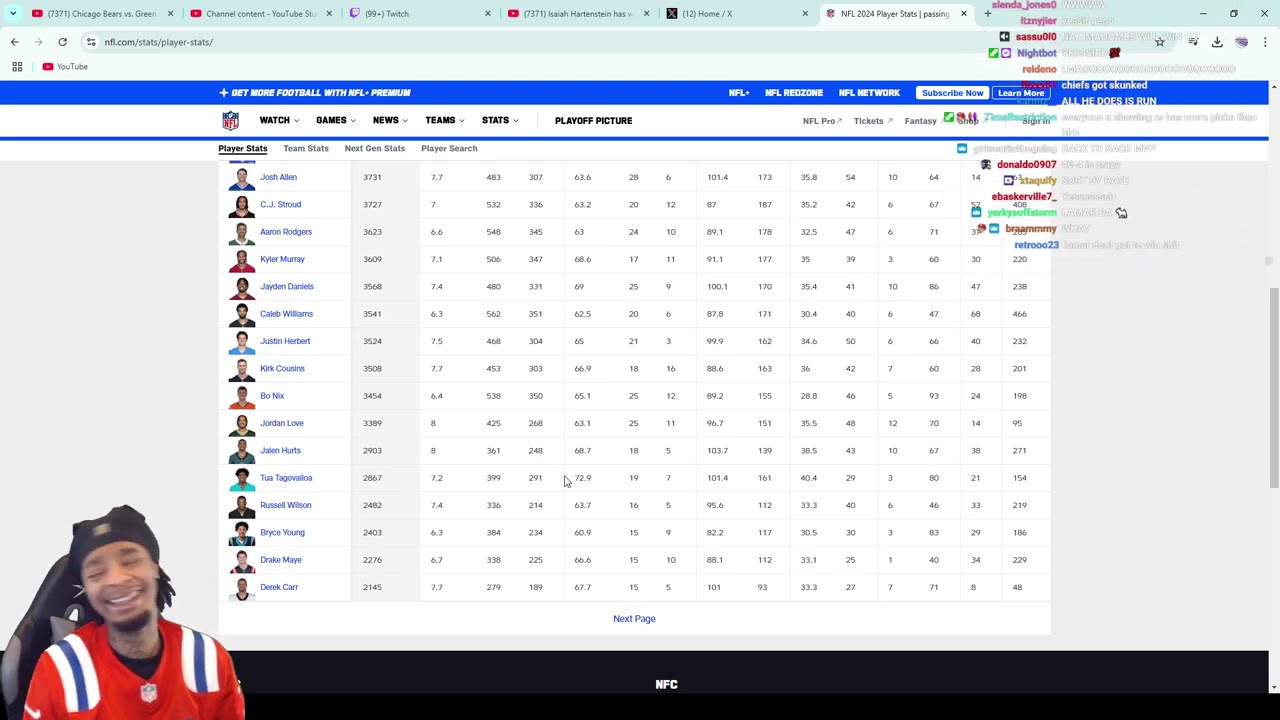Open the PLAYOFF PICTURE page
The width and height of the screenshot is (1280, 720).
(x=593, y=121)
